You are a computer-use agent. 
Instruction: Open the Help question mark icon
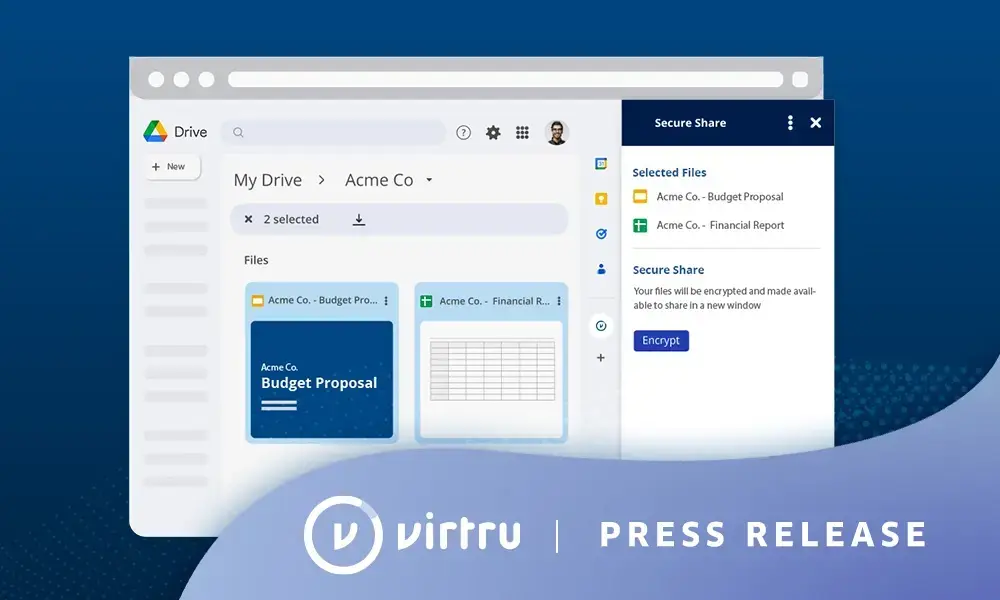pyautogui.click(x=464, y=133)
